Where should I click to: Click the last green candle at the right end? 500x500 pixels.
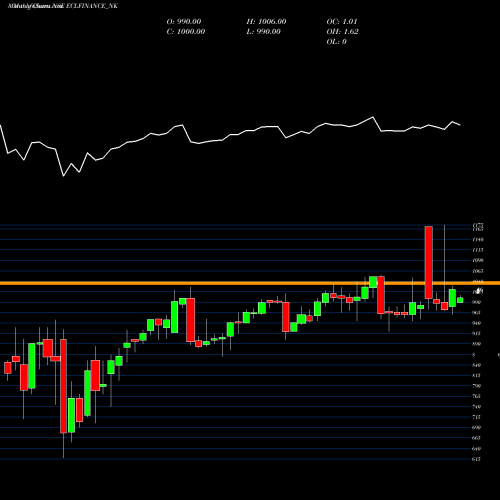coord(460,300)
